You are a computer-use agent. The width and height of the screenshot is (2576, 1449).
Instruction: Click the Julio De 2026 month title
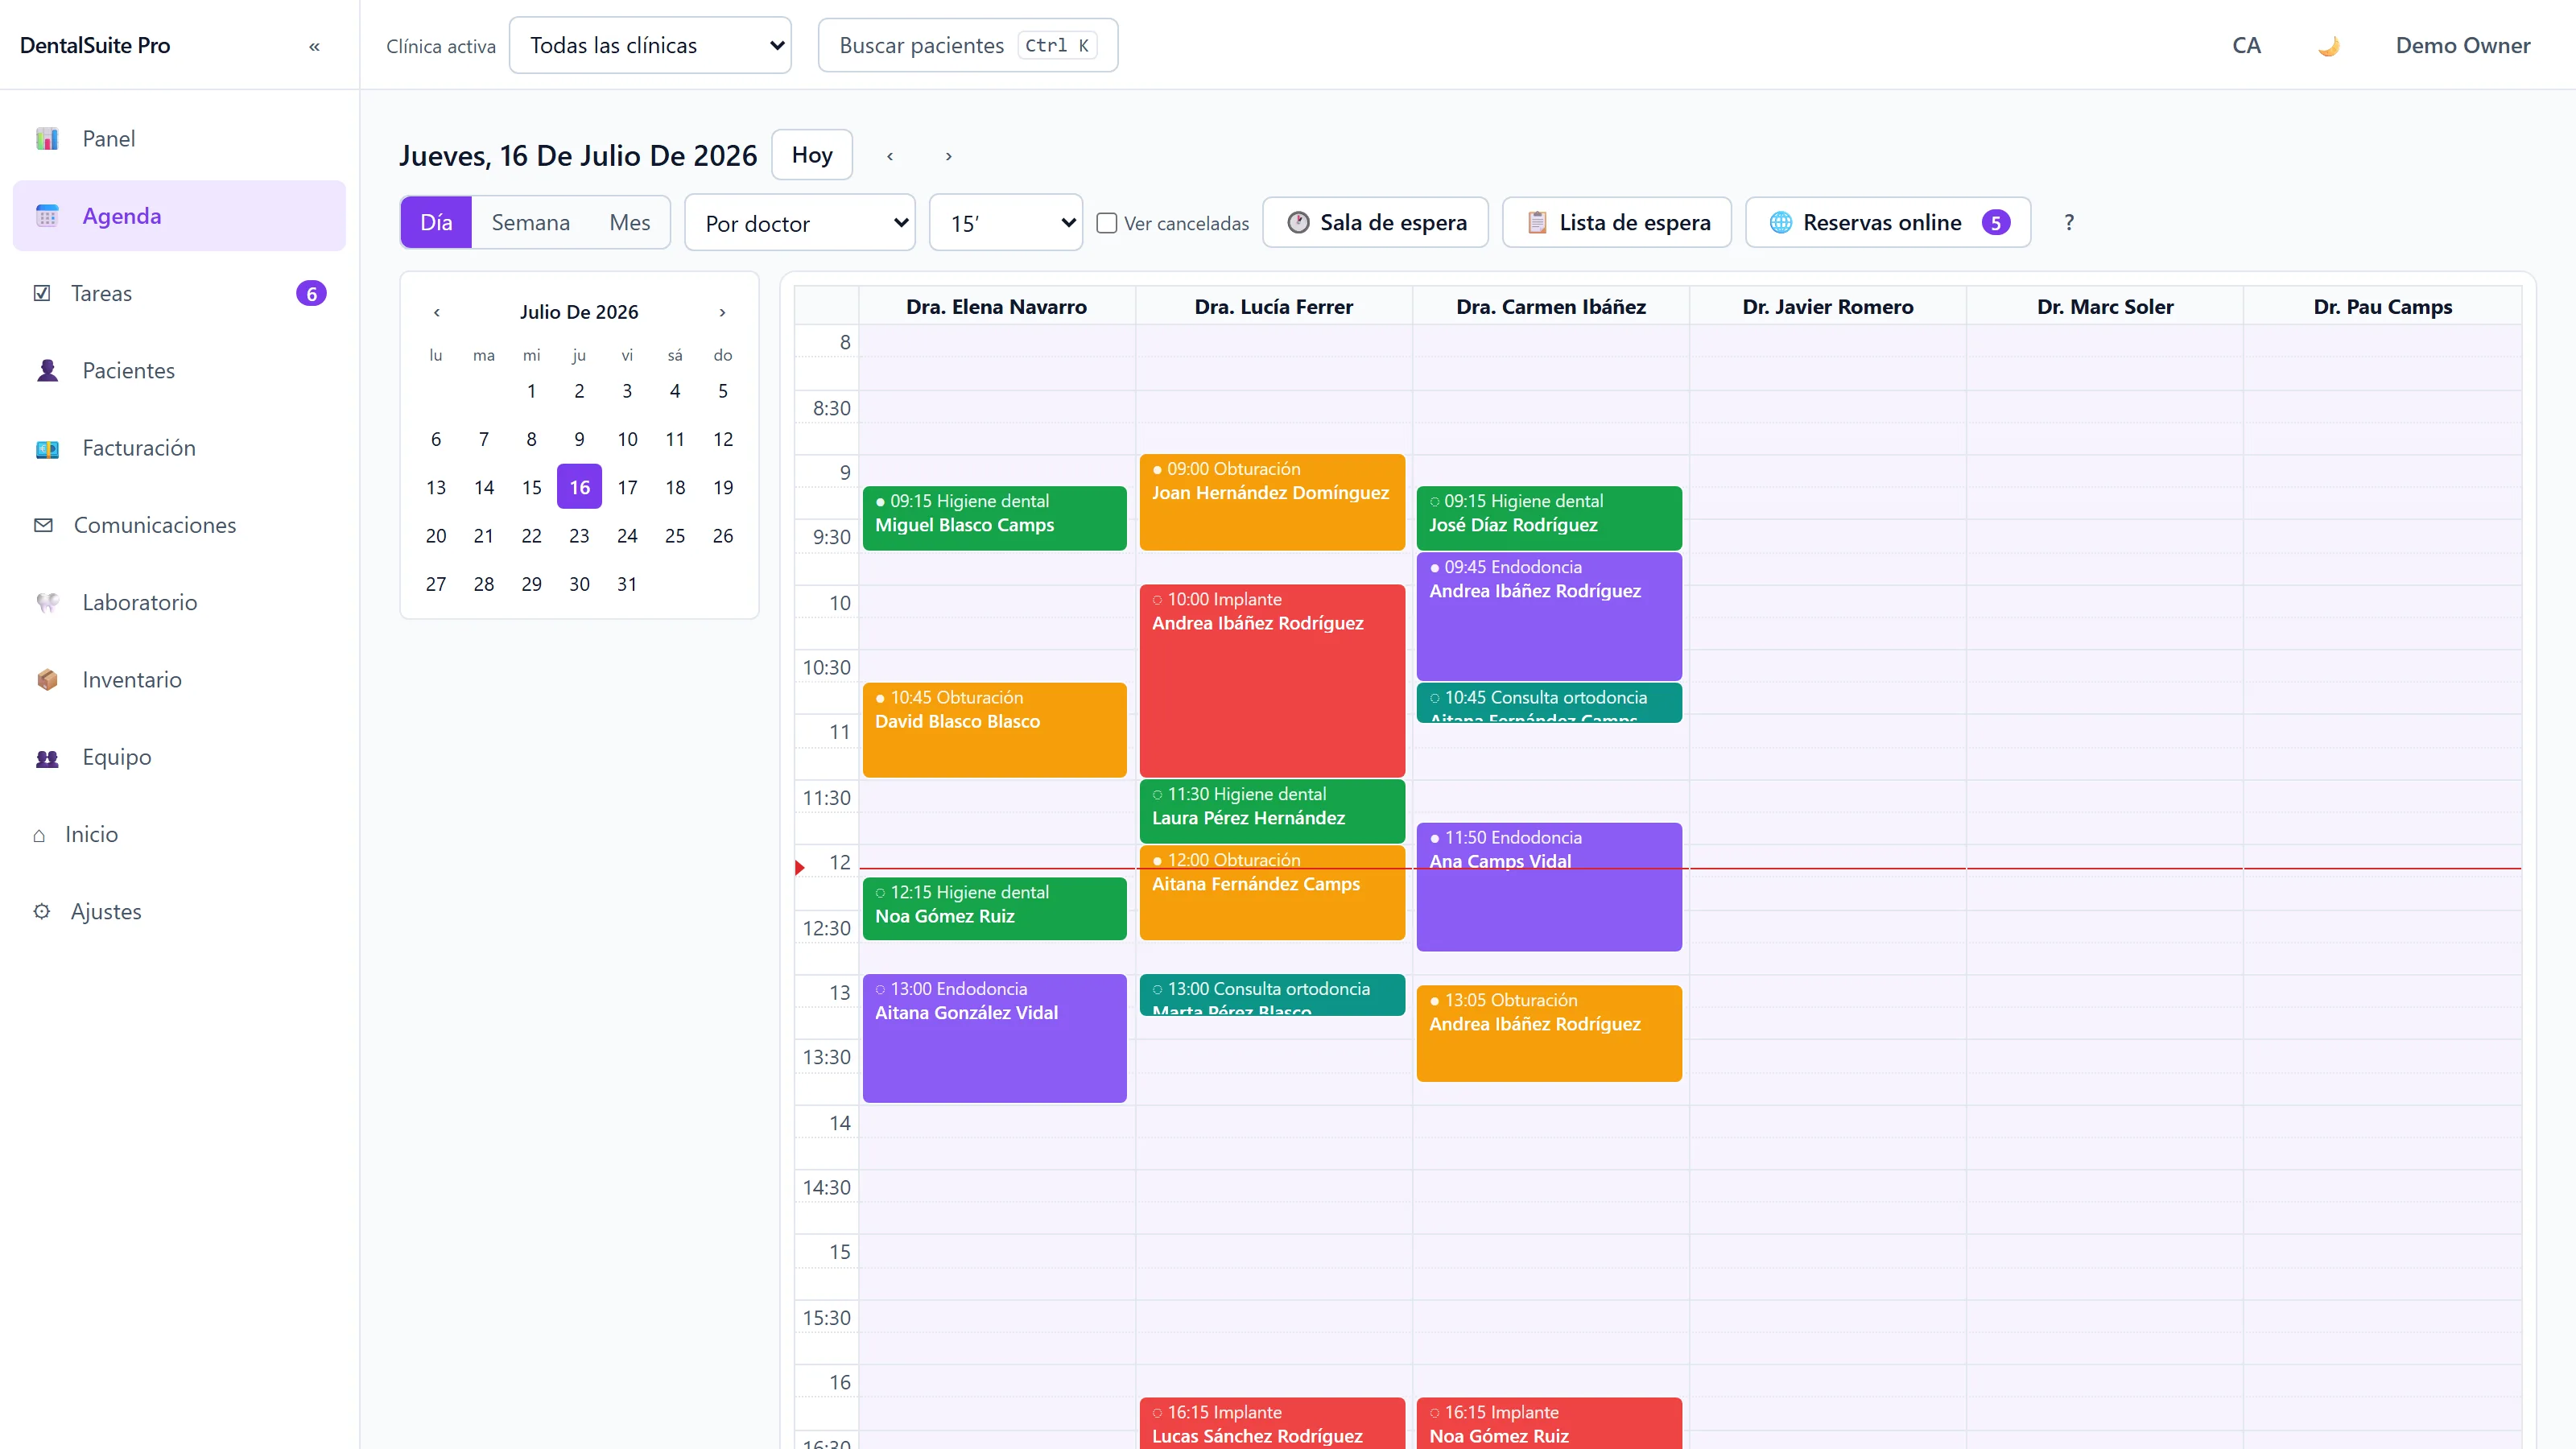tap(579, 312)
